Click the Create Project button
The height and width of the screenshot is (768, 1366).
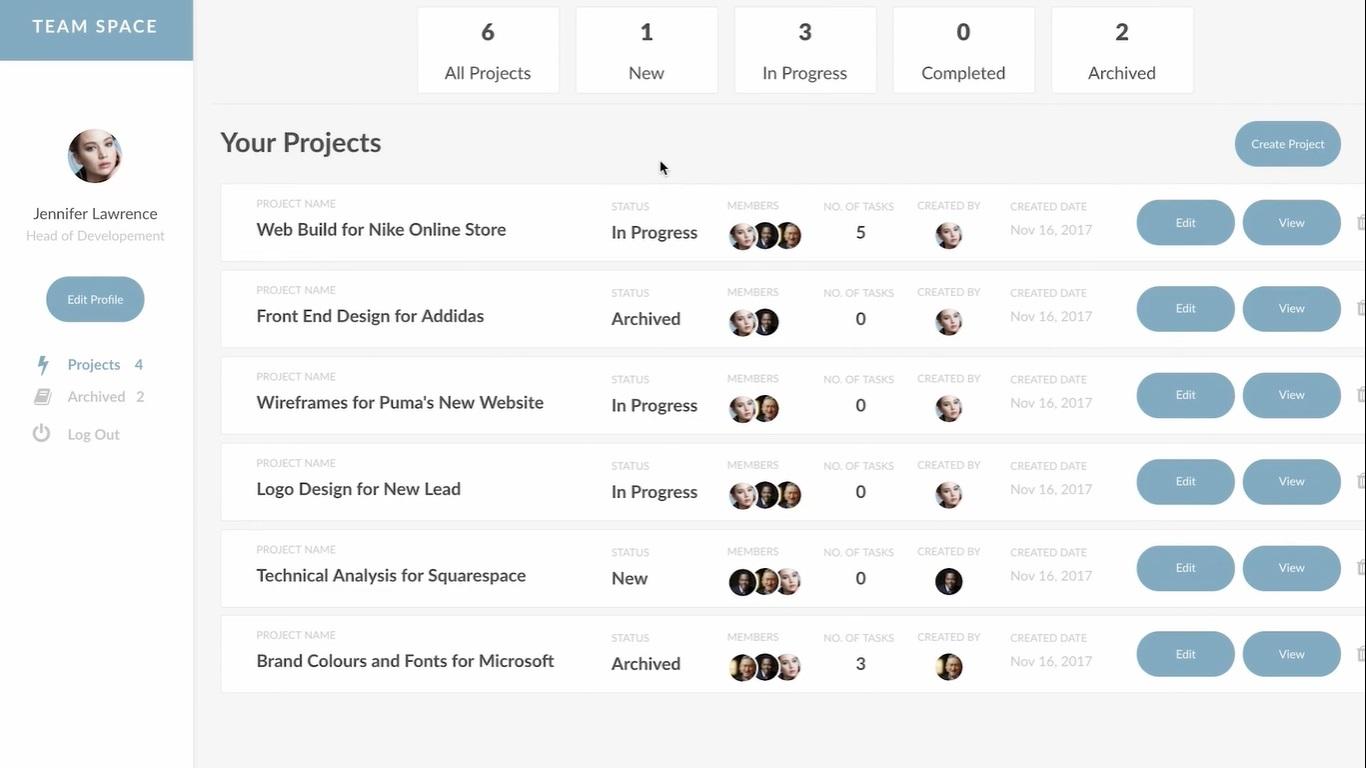coord(1287,143)
